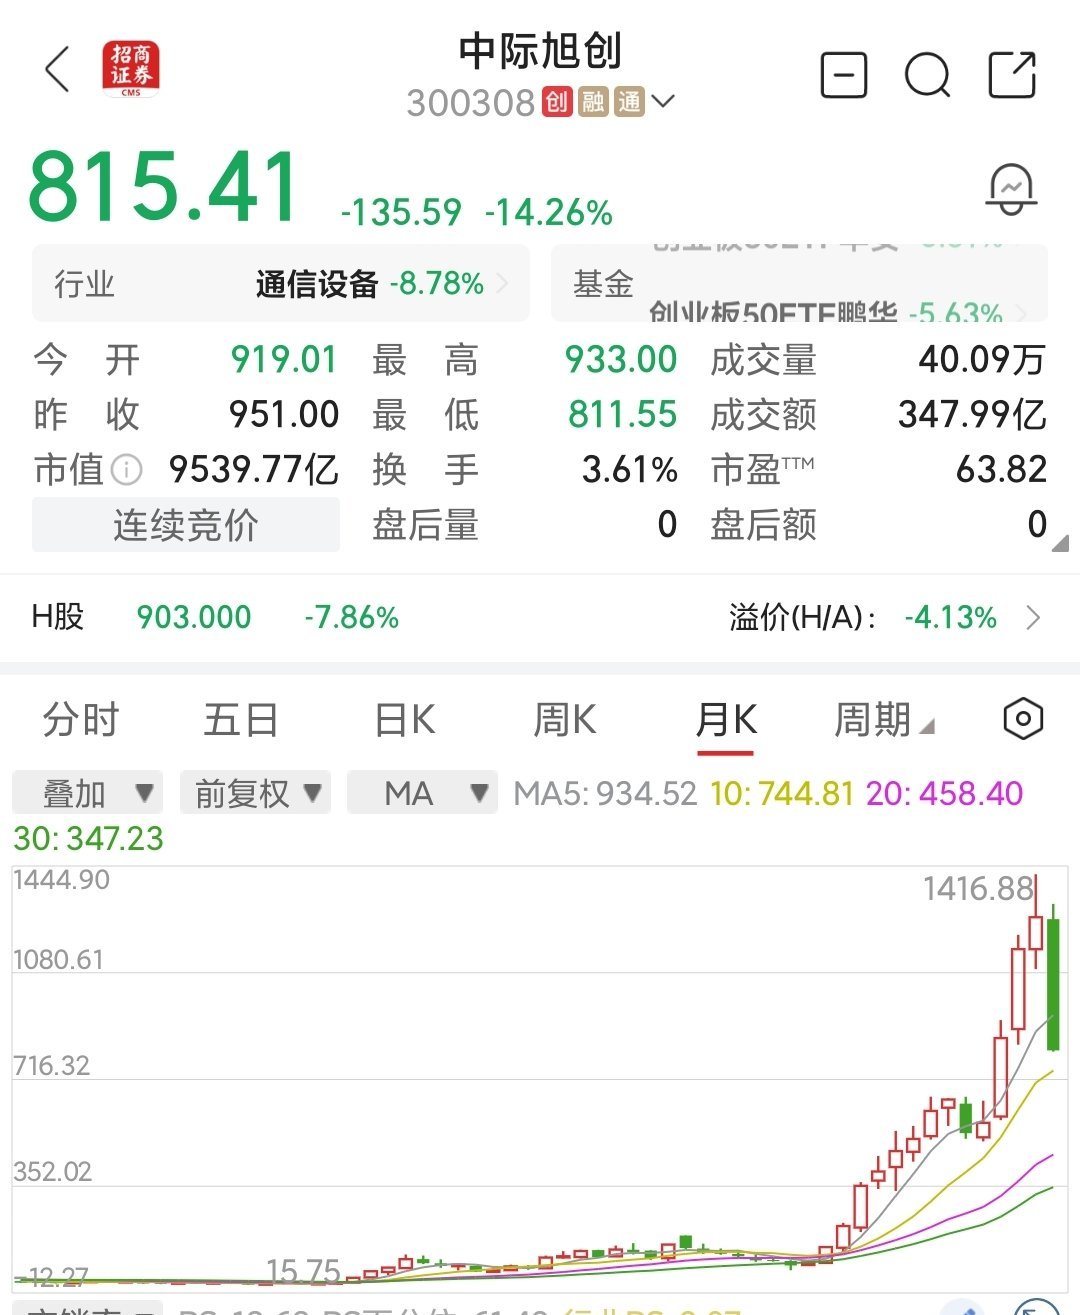The height and width of the screenshot is (1315, 1080).
Task: Switch to 日K chart tab
Action: 405,720
